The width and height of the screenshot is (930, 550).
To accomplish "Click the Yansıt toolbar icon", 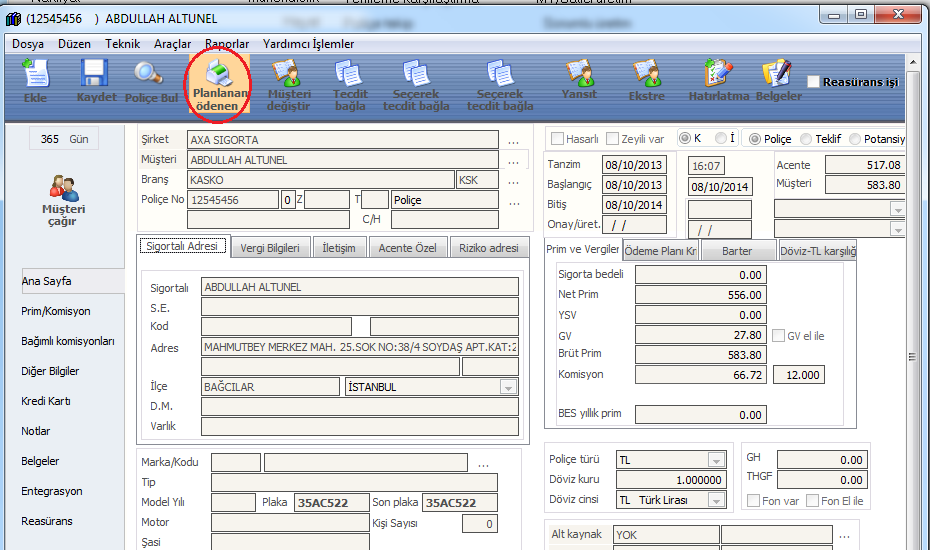I will pyautogui.click(x=579, y=79).
